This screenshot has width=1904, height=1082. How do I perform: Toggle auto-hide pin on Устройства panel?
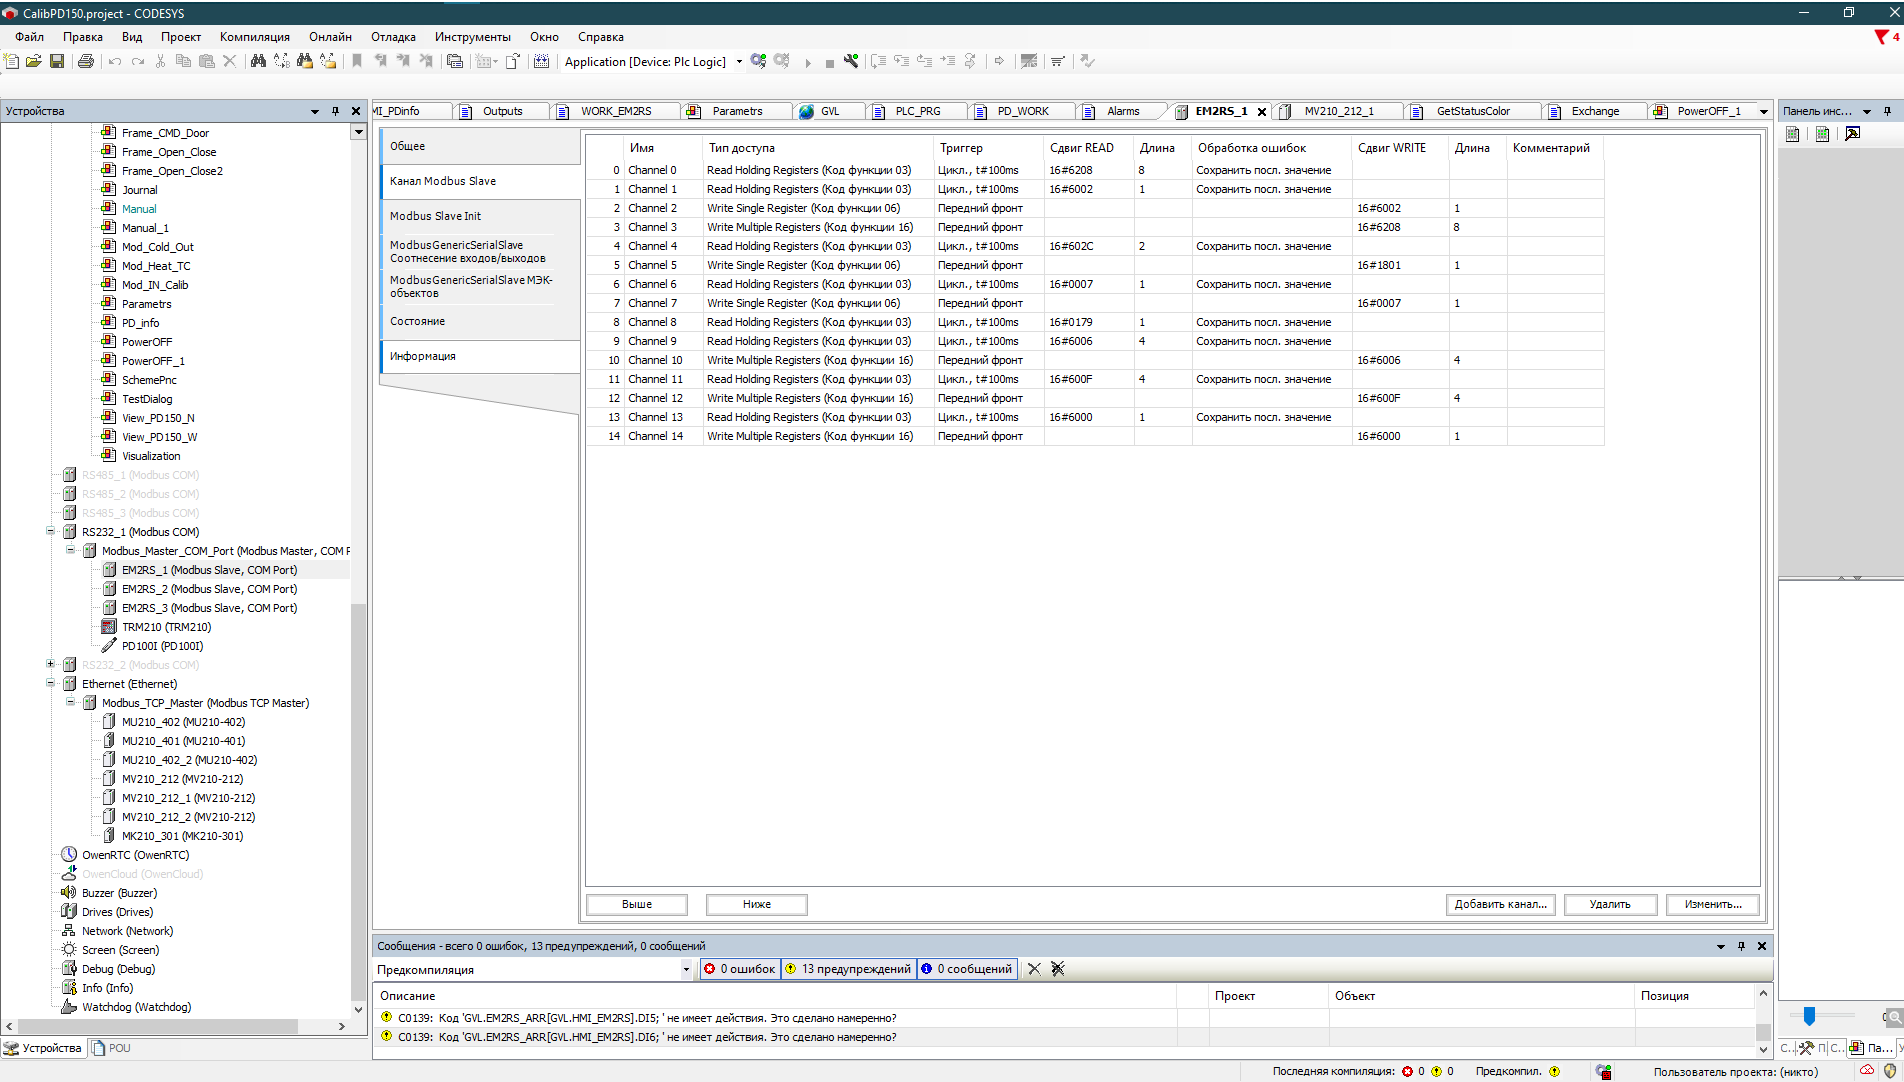point(335,111)
